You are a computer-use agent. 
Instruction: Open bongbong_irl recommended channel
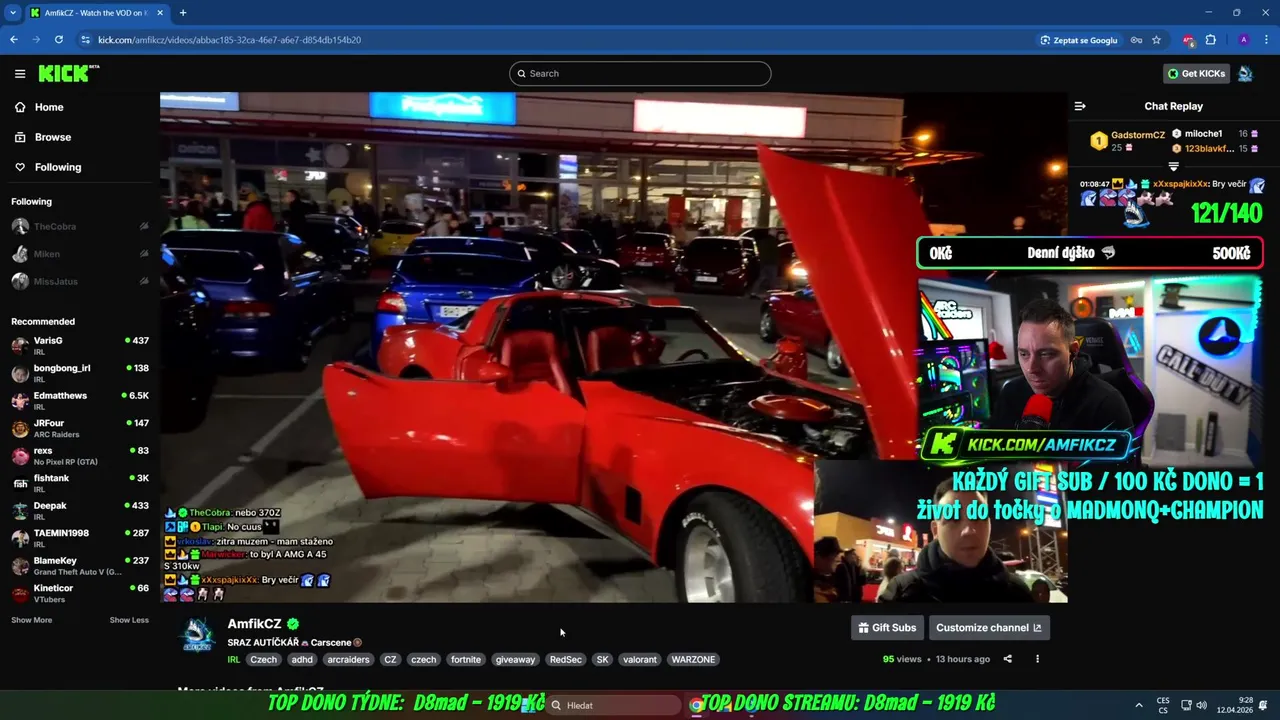(x=80, y=373)
